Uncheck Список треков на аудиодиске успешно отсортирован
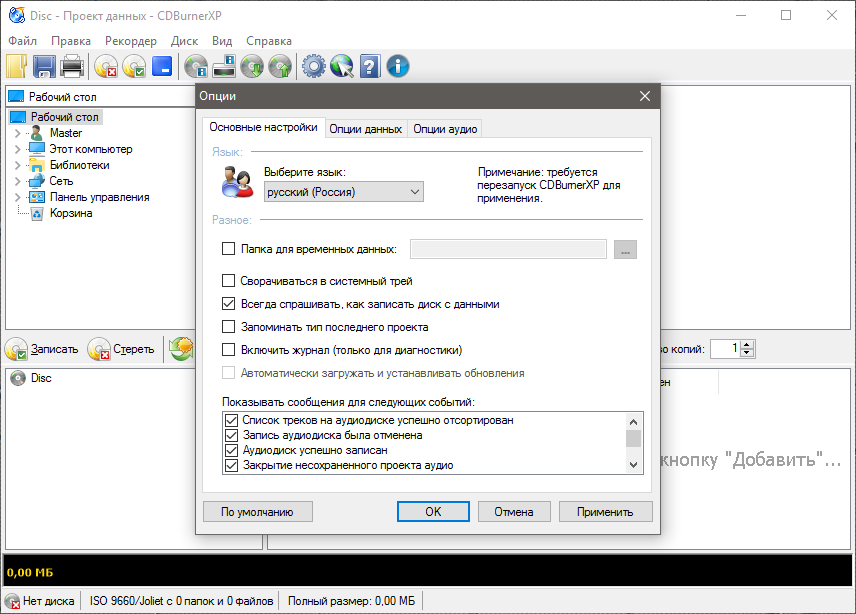Viewport: 856px width, 614px height. tap(231, 420)
